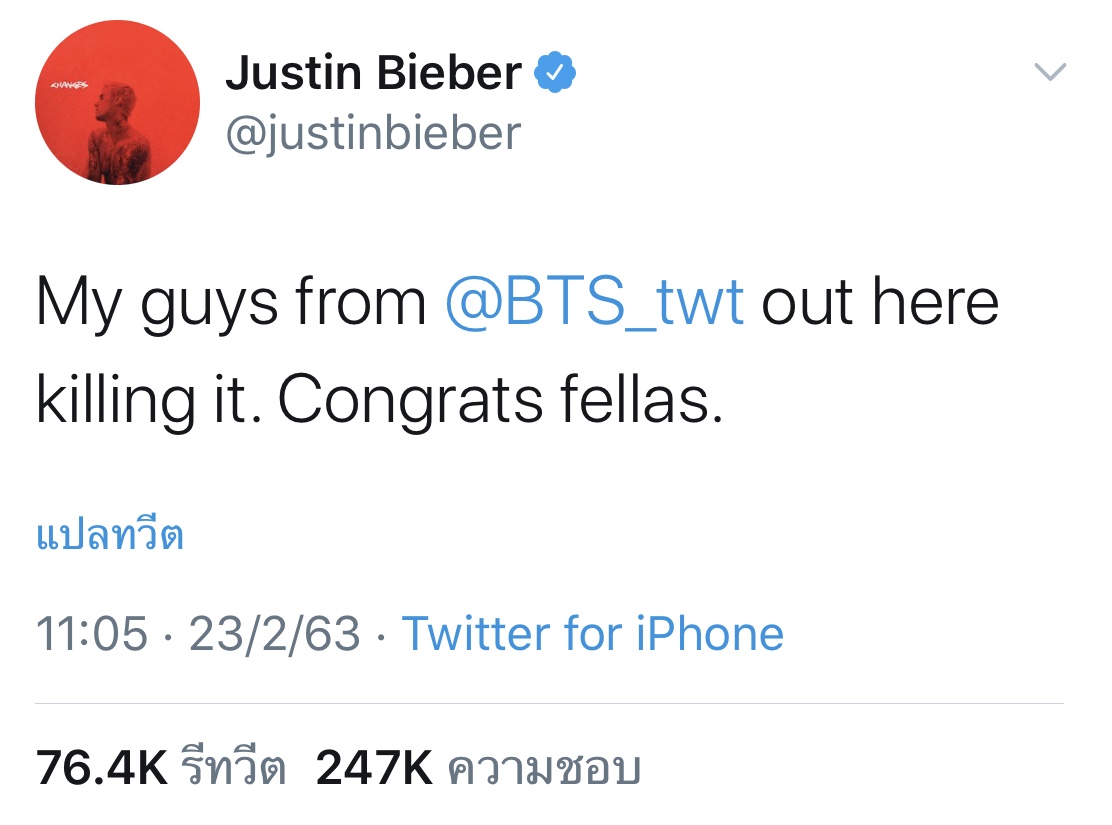Tap the แปลทวีต translate tweet link
Image resolution: width=1112 pixels, height=825 pixels.
click(x=110, y=537)
